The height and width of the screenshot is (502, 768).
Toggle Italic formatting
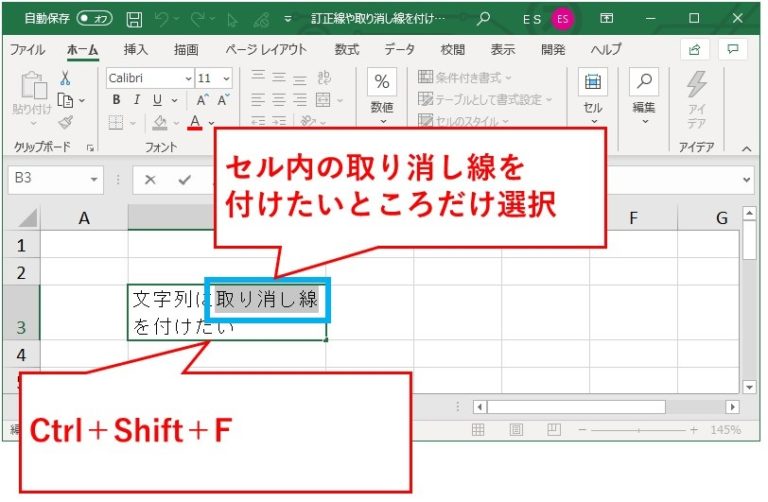tap(137, 100)
